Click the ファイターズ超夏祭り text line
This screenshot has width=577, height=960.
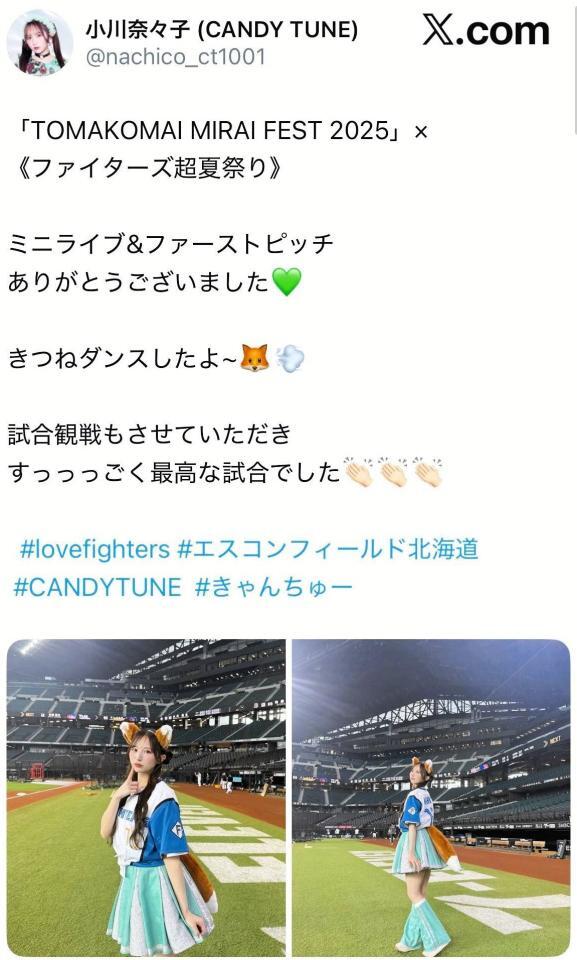(151, 168)
